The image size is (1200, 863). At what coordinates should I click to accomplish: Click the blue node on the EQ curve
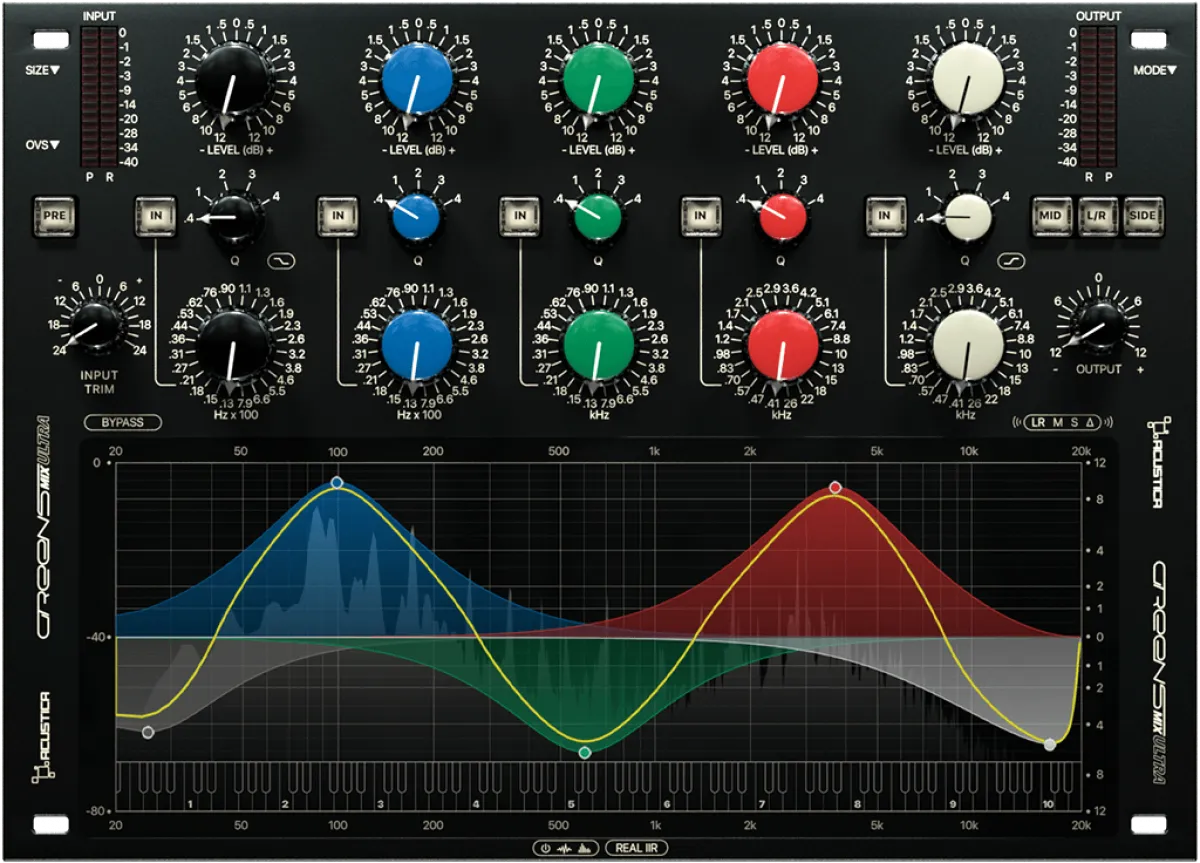coord(337,484)
